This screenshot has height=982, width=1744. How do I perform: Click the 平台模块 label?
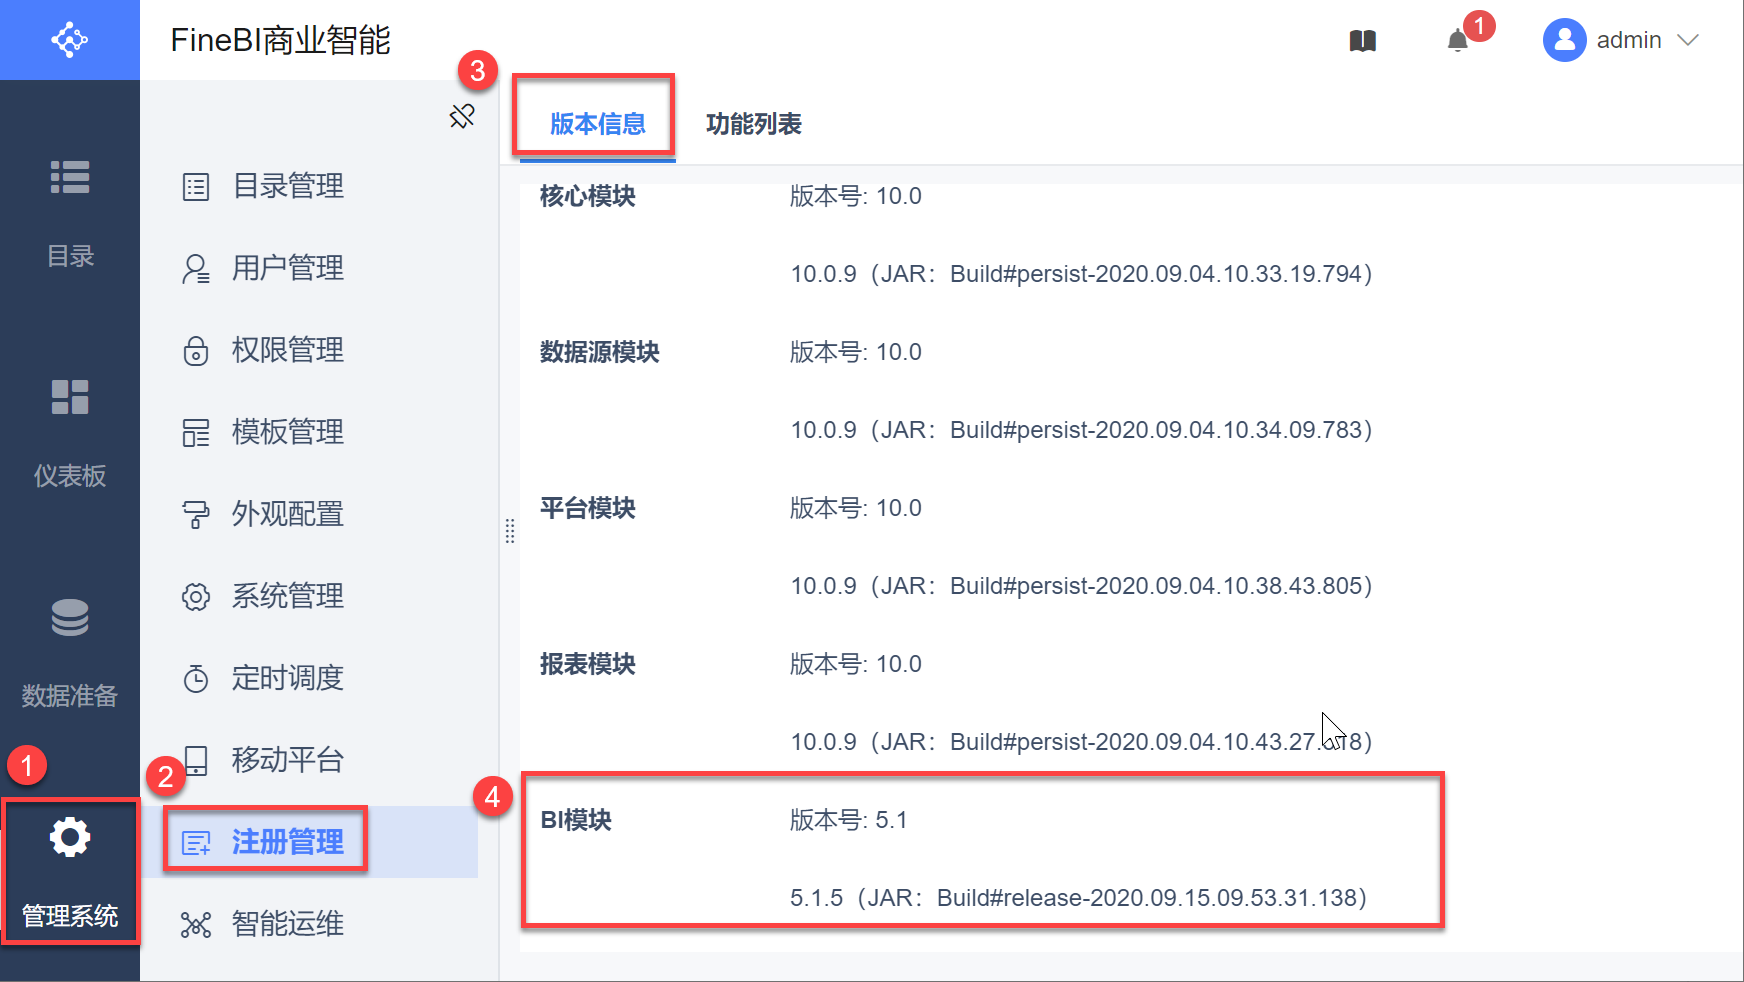click(588, 508)
